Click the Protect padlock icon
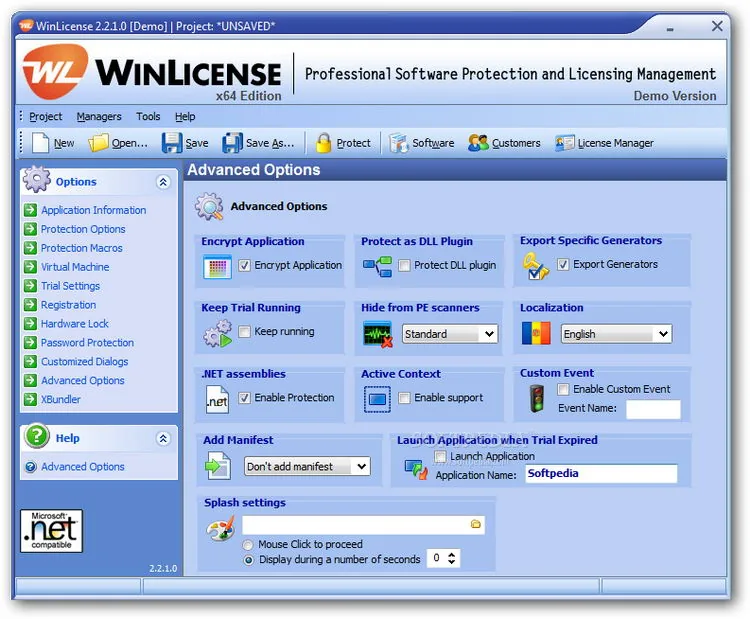This screenshot has height=619, width=750. point(324,143)
